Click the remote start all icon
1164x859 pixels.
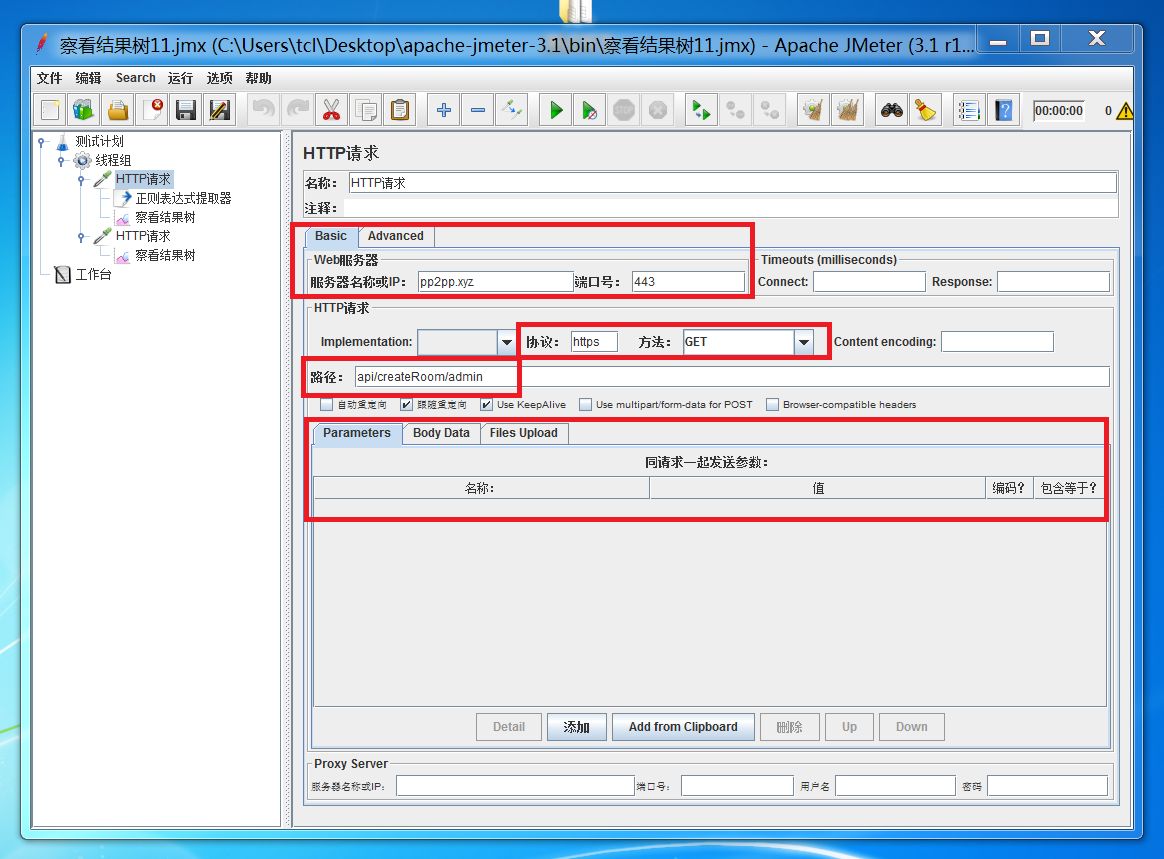point(701,111)
